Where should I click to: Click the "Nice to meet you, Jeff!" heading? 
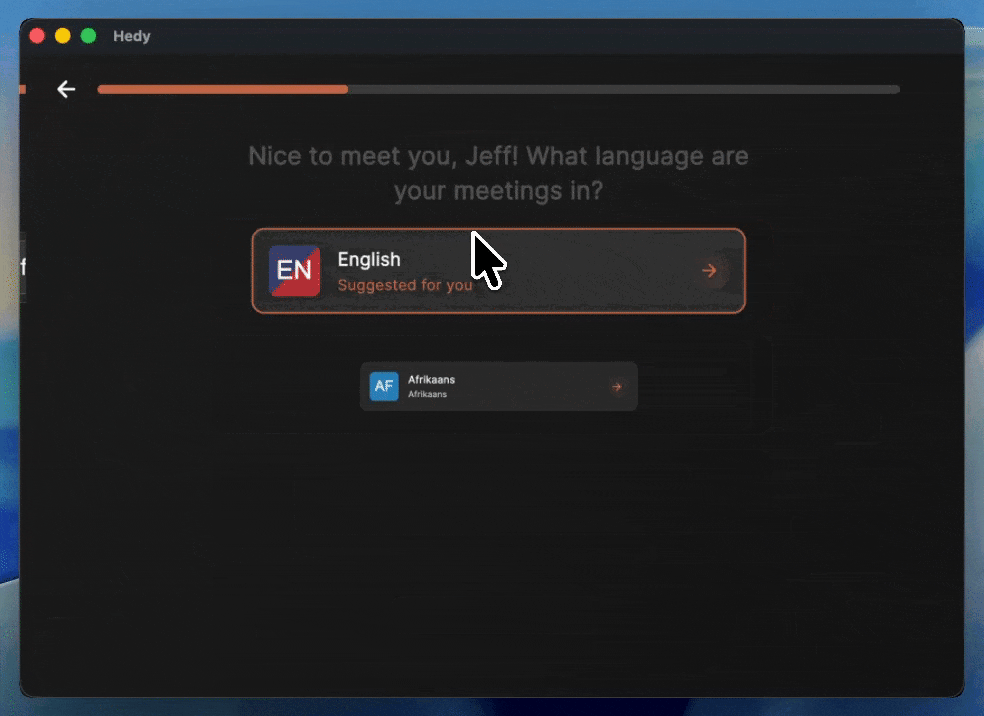pos(385,157)
